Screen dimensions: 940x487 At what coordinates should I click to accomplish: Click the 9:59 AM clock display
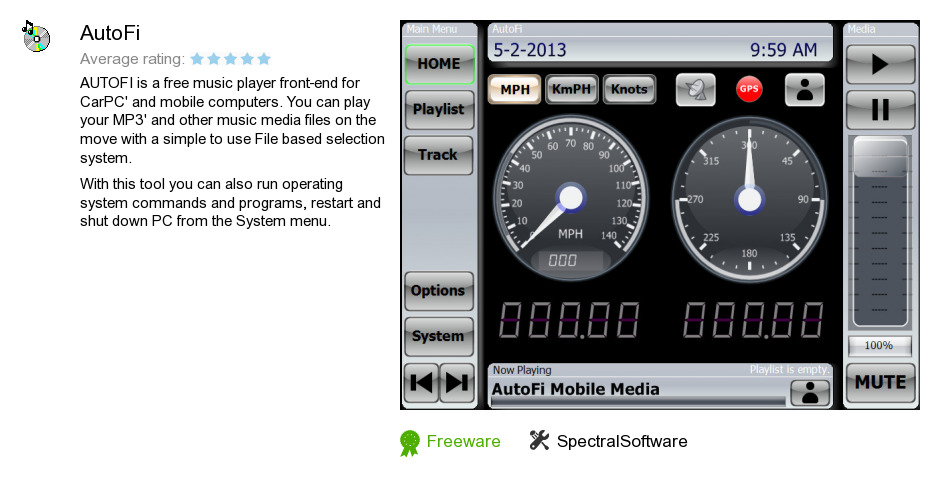pyautogui.click(x=784, y=50)
